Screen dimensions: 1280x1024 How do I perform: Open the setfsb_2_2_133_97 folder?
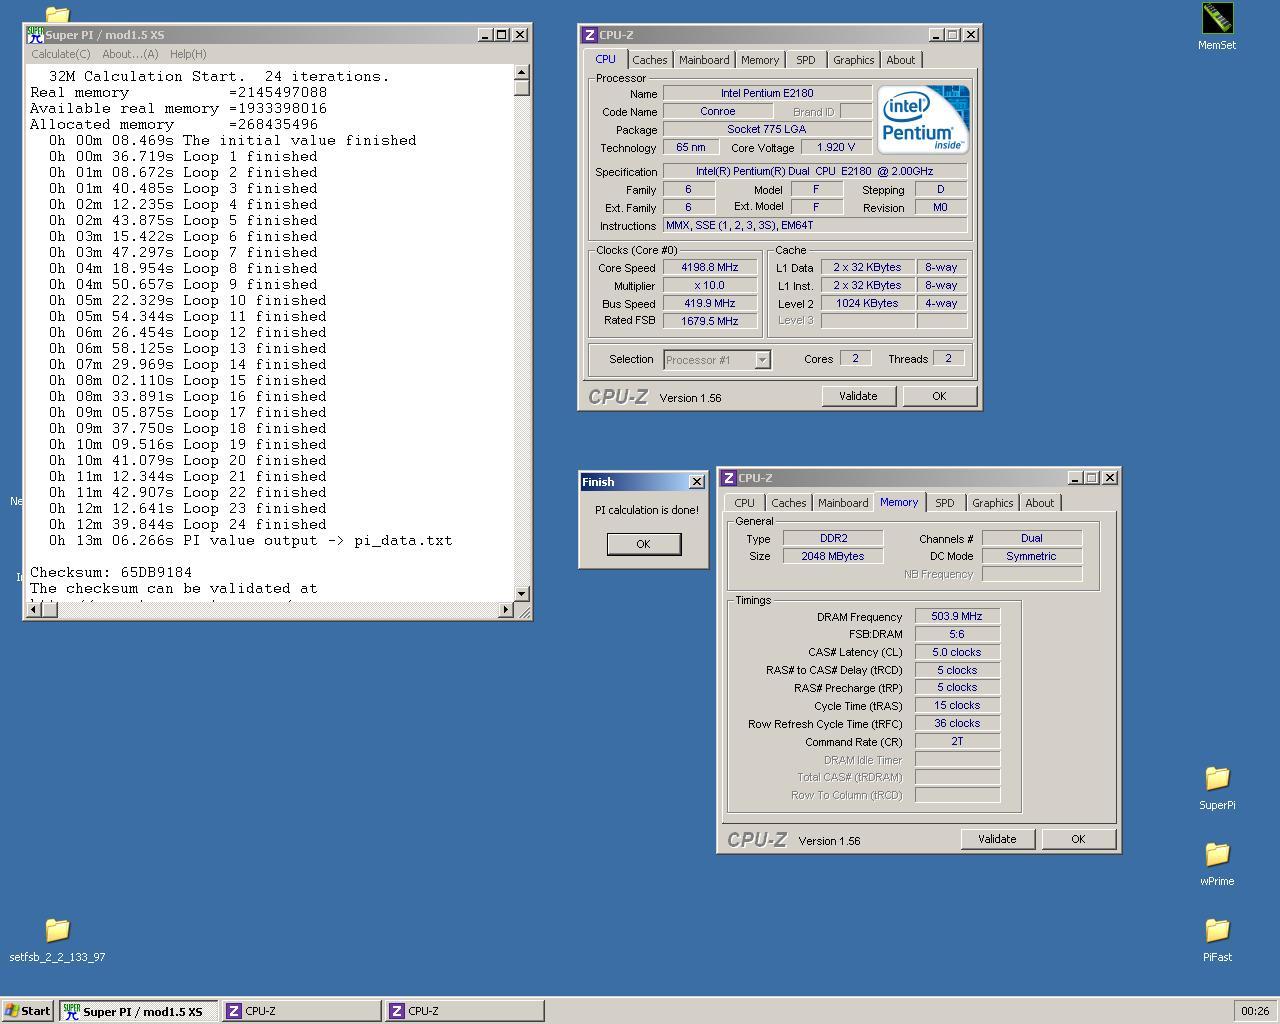coord(57,939)
